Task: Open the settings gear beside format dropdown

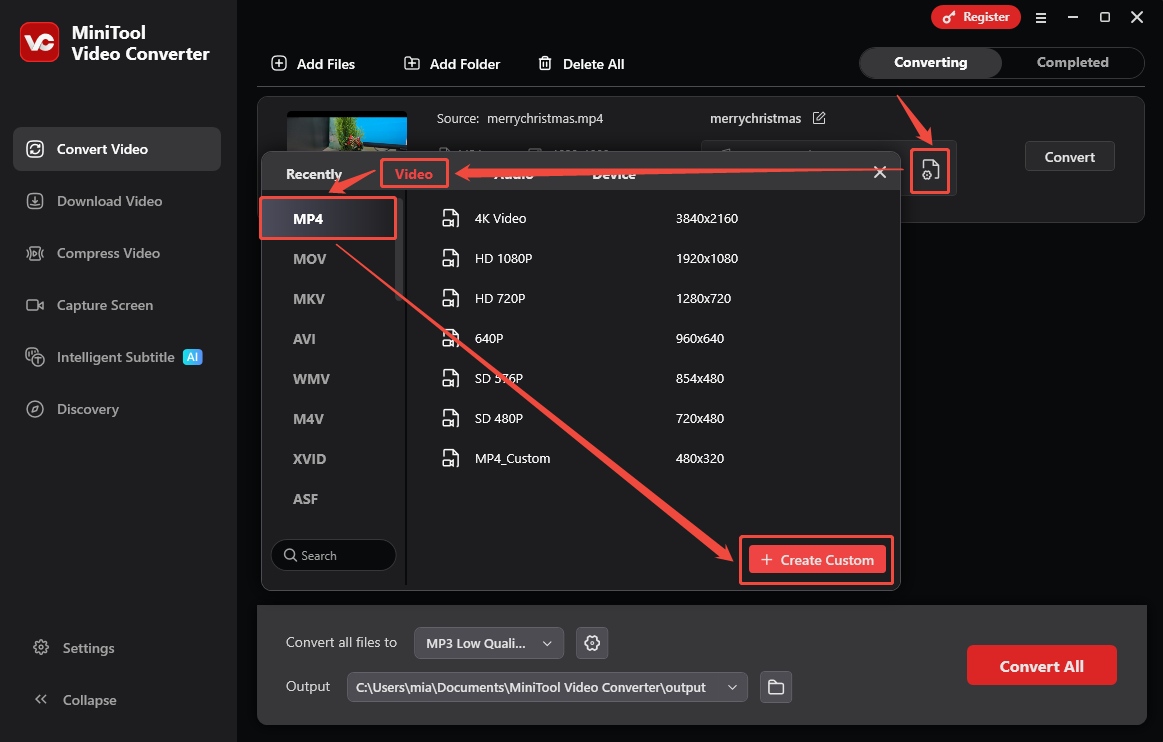Action: (x=592, y=643)
